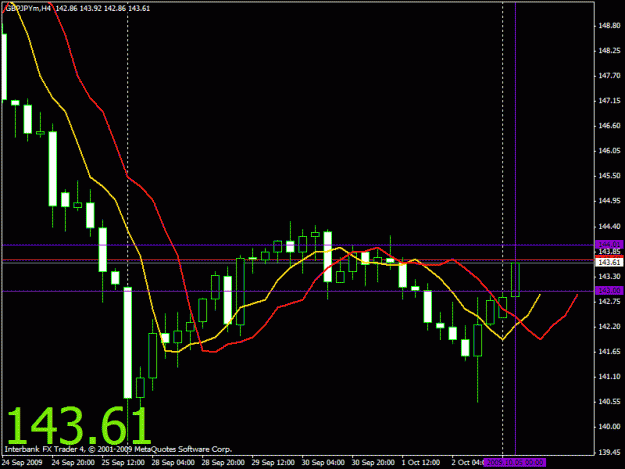Screen dimensions: 625x469
Task: Click the GBPJPYm,H4 symbol header text
Action: click(28, 8)
